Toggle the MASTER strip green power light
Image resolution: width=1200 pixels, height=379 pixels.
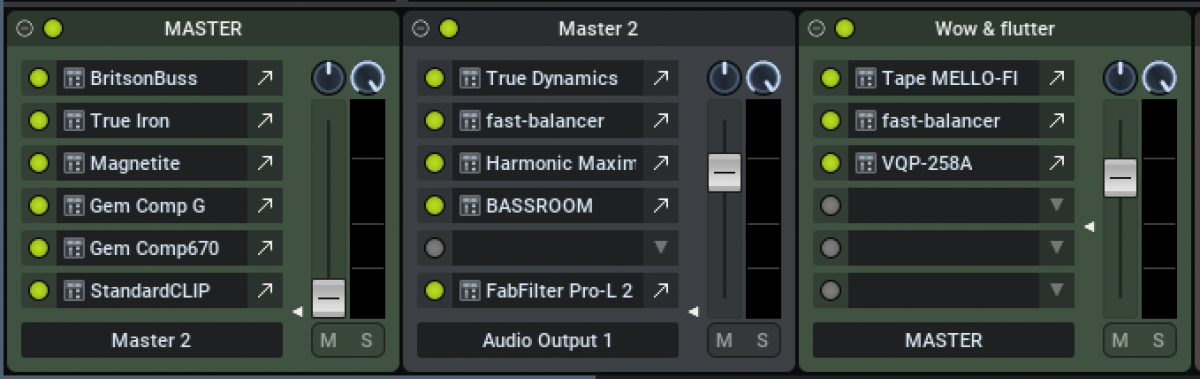tap(53, 29)
